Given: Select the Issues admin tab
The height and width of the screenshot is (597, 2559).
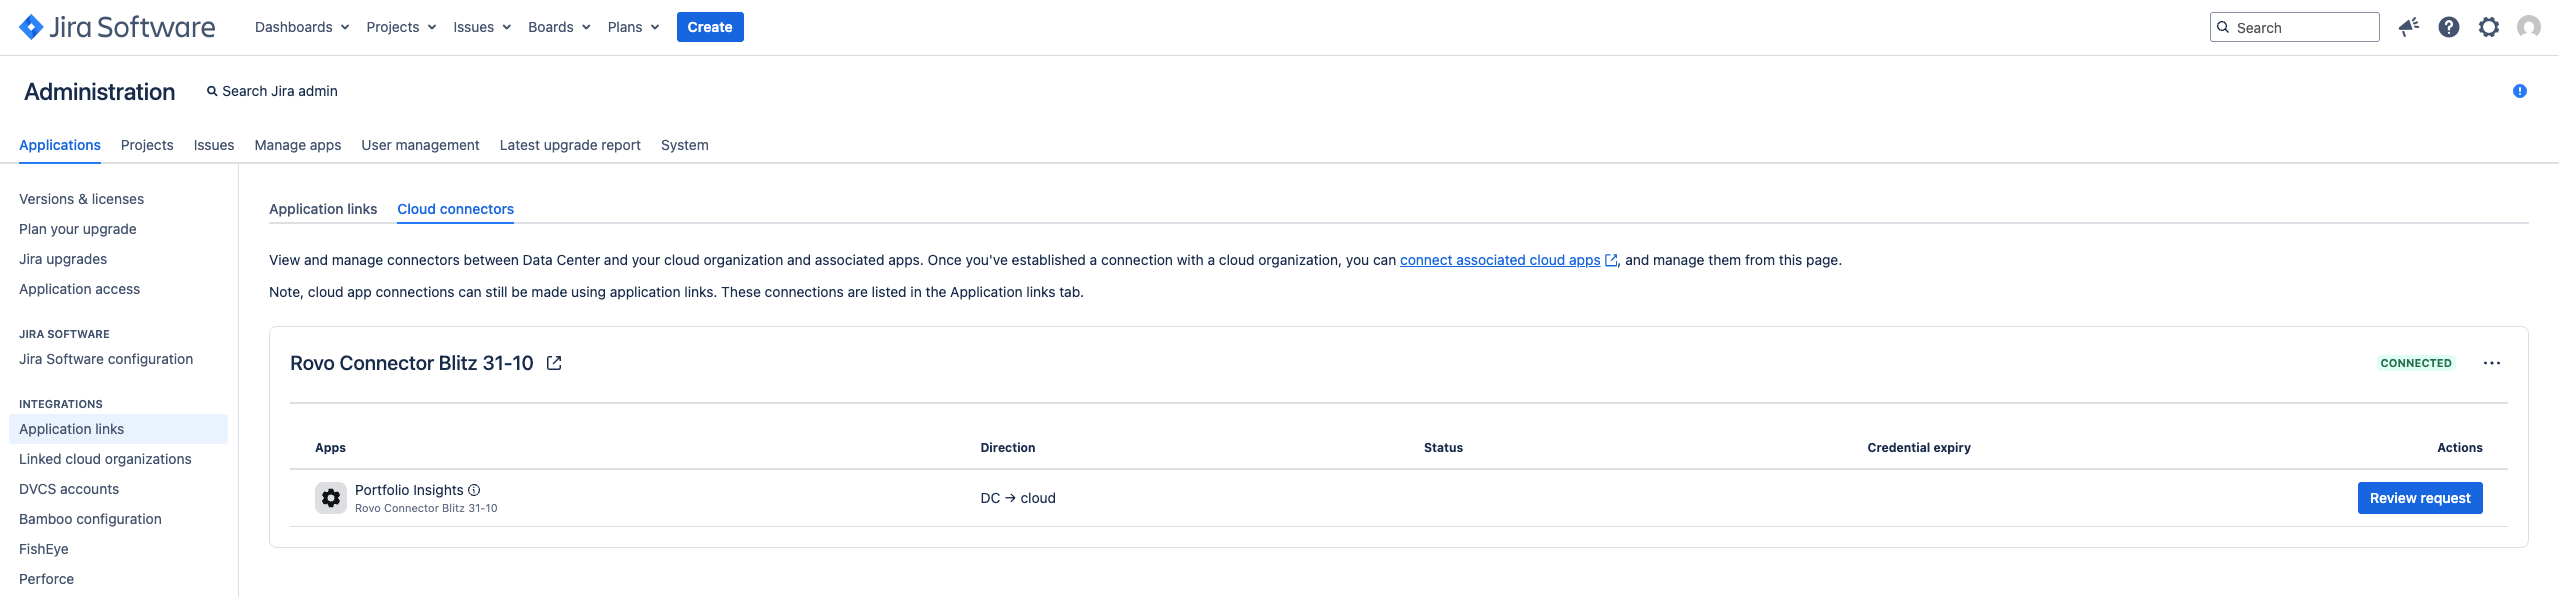Looking at the screenshot, I should click(214, 145).
